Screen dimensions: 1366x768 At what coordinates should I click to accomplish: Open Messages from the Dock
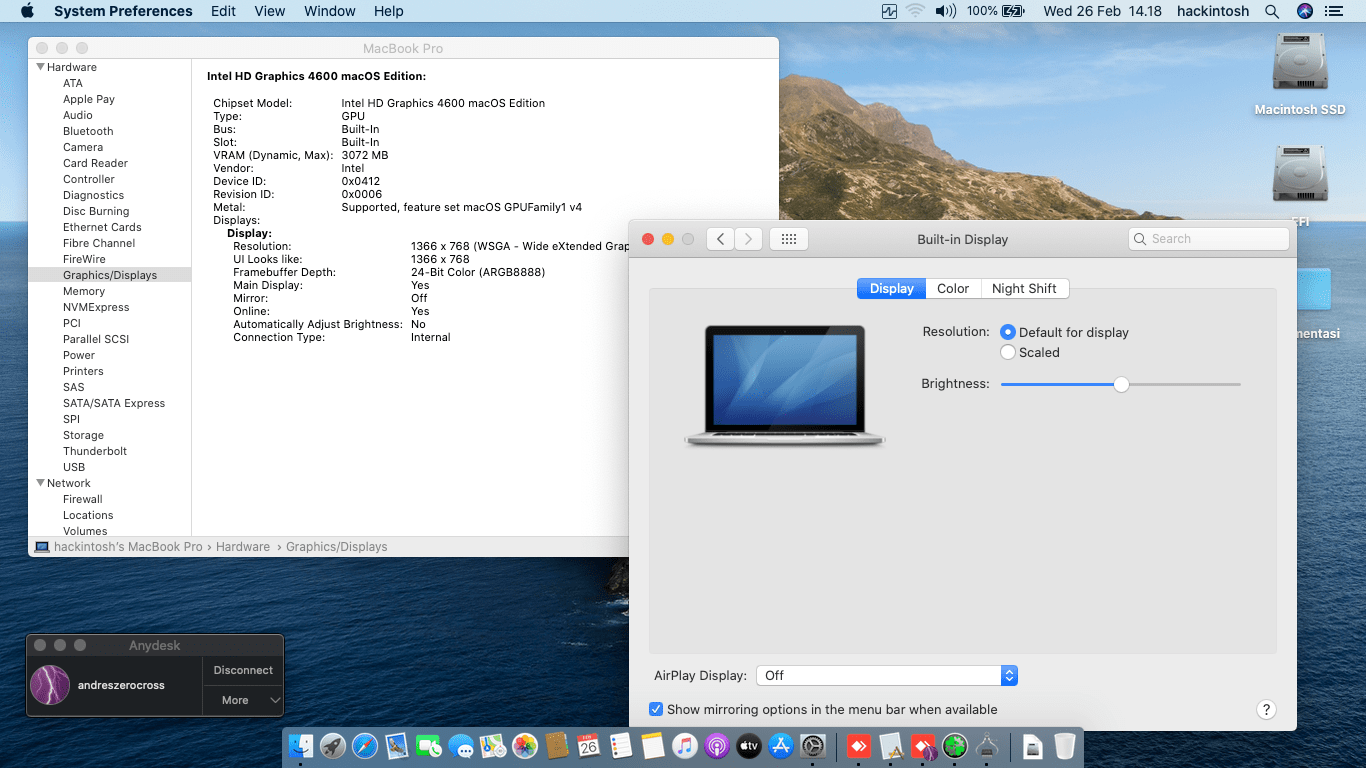coord(461,746)
